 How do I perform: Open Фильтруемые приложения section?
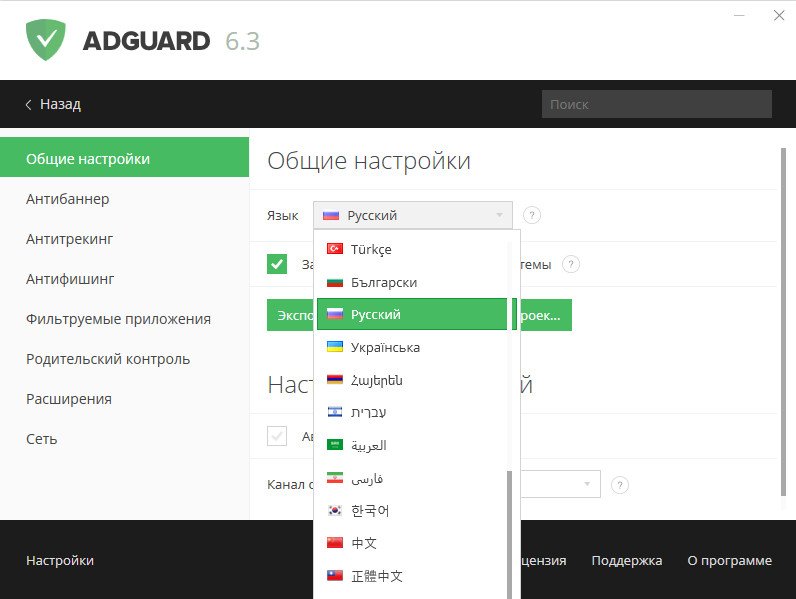click(x=124, y=319)
